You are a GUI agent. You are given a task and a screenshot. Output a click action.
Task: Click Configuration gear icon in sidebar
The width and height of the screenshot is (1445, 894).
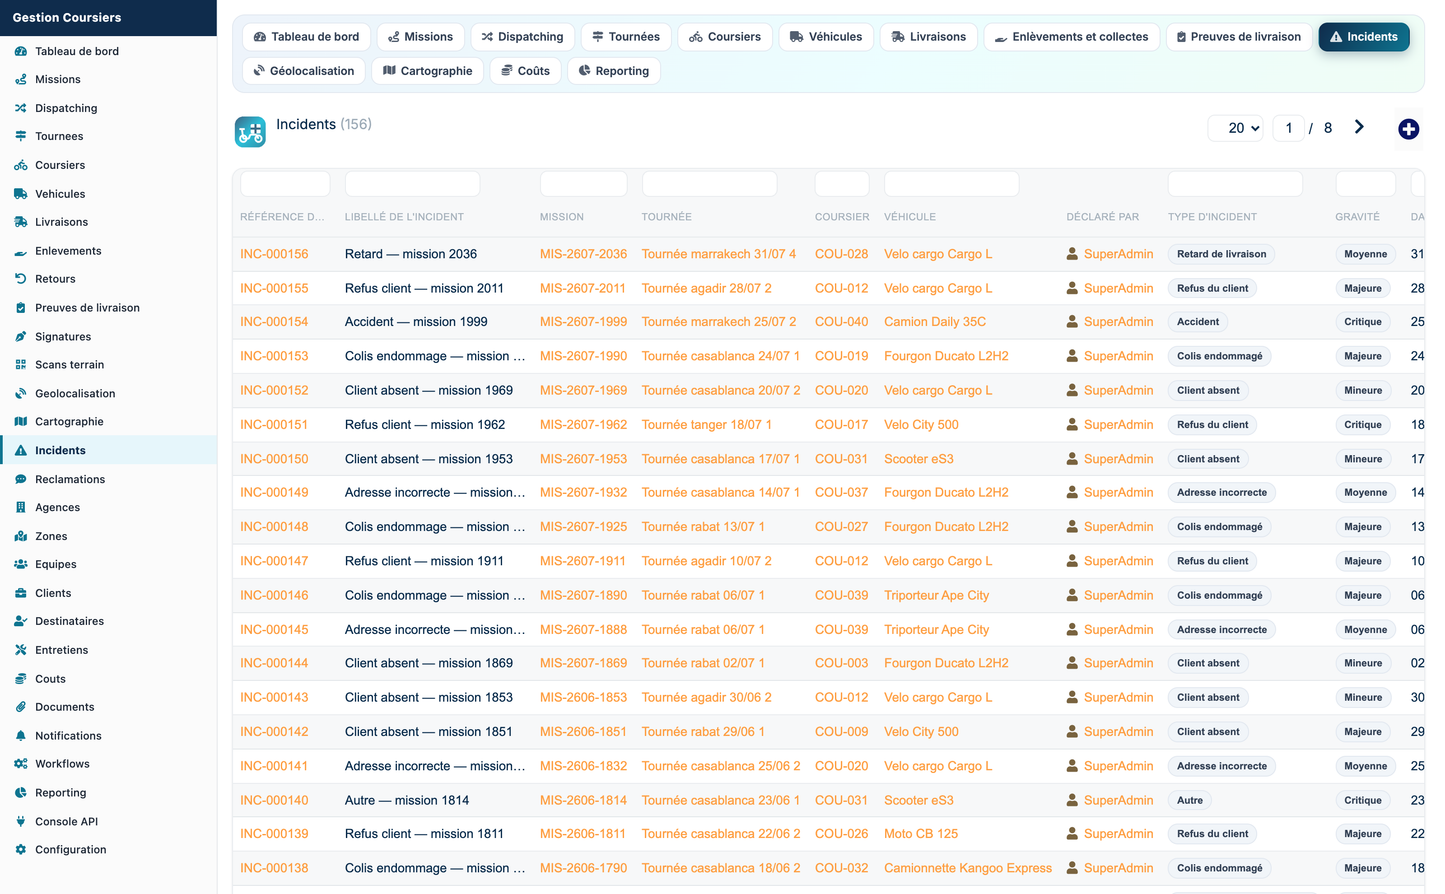point(20,850)
